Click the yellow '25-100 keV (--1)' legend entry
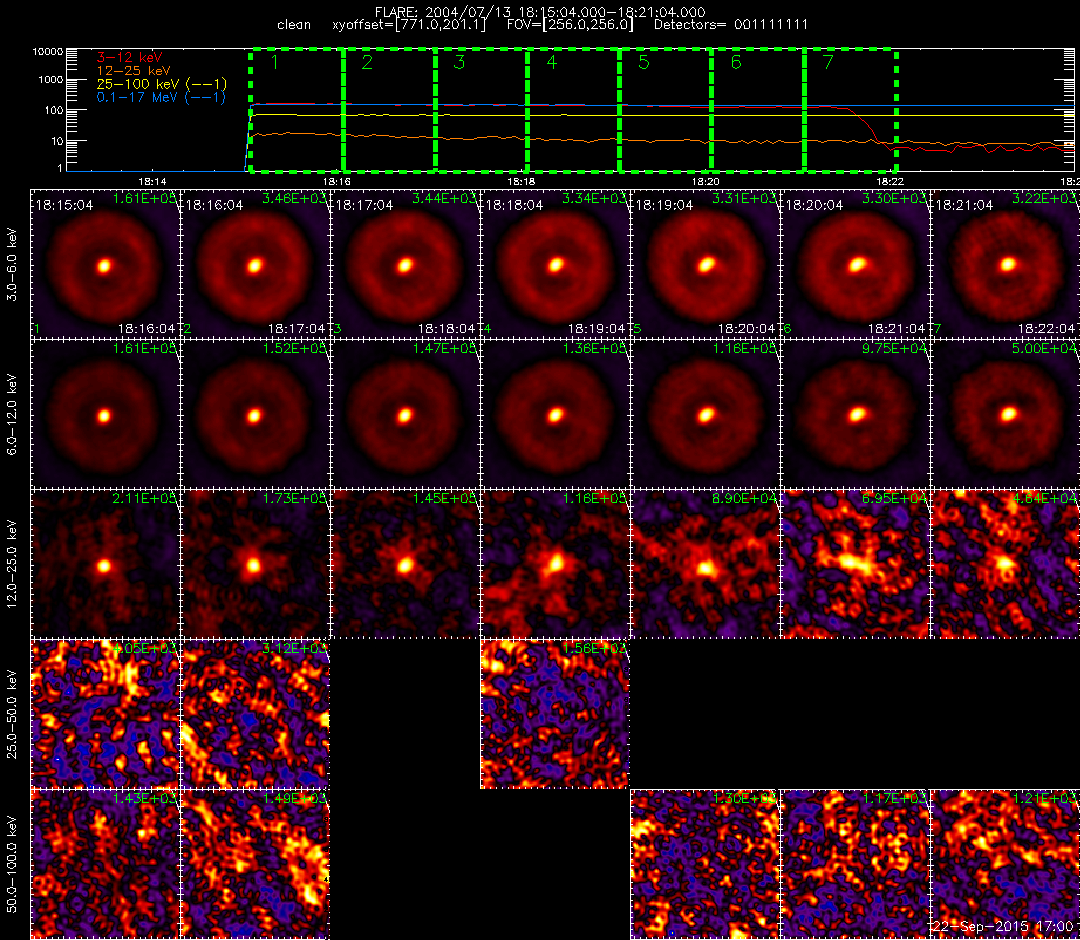 pos(161,83)
